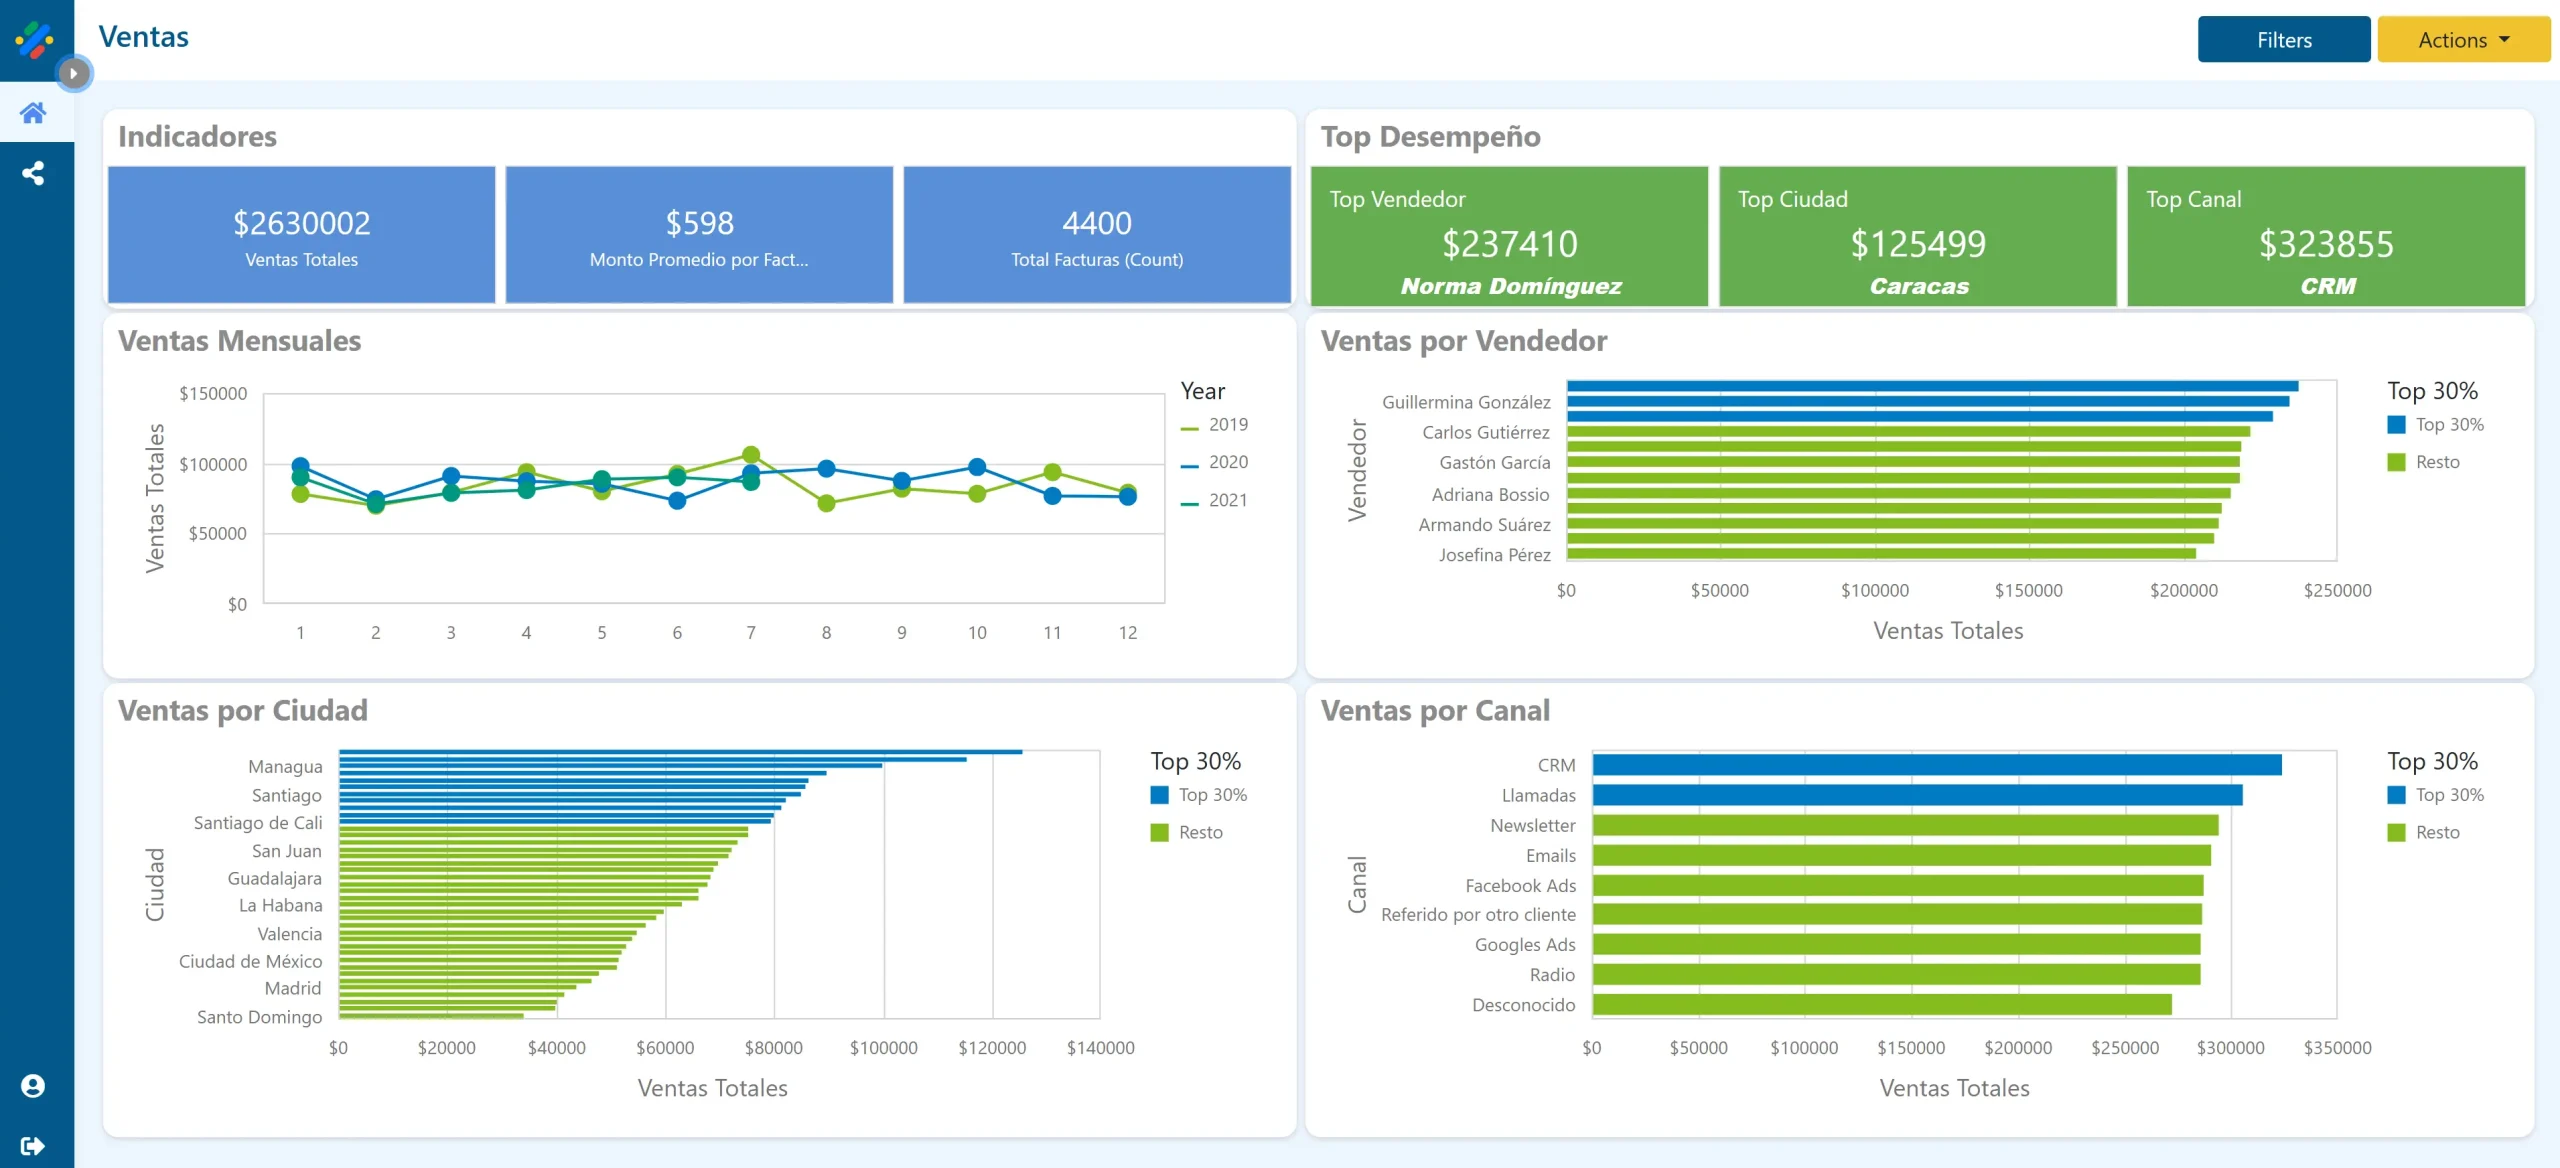Click the Top Ciudad Caracas card
Viewport: 2560px width, 1168px height.
click(1917, 238)
